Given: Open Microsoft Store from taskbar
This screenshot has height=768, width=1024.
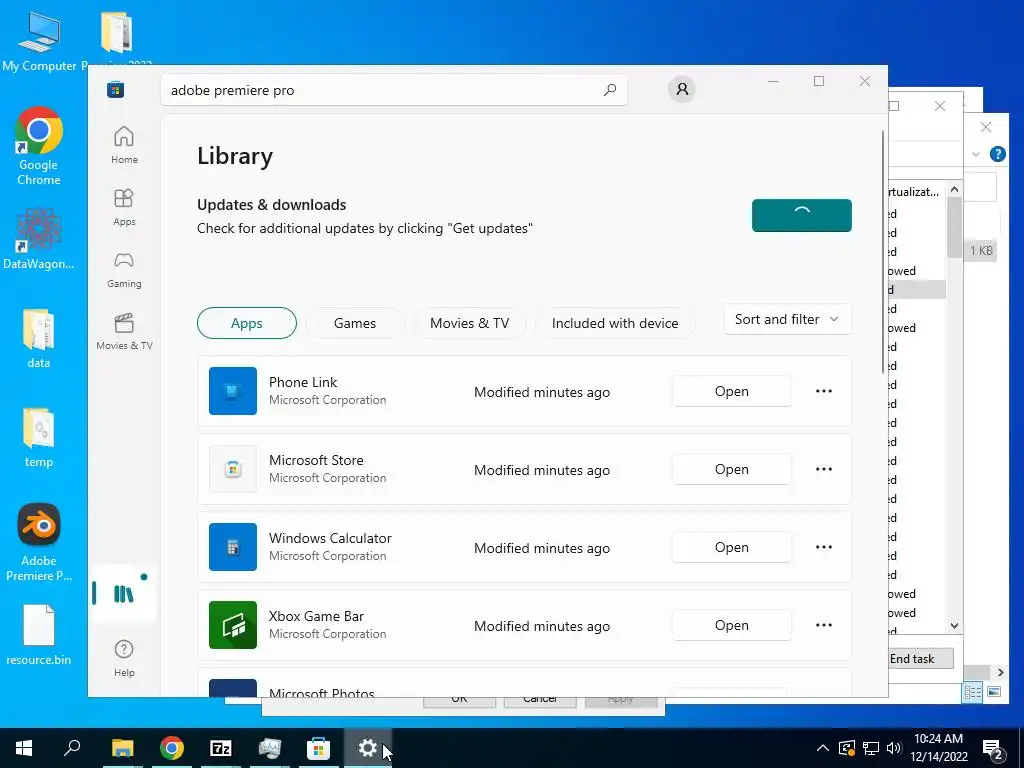Looking at the screenshot, I should (318, 748).
